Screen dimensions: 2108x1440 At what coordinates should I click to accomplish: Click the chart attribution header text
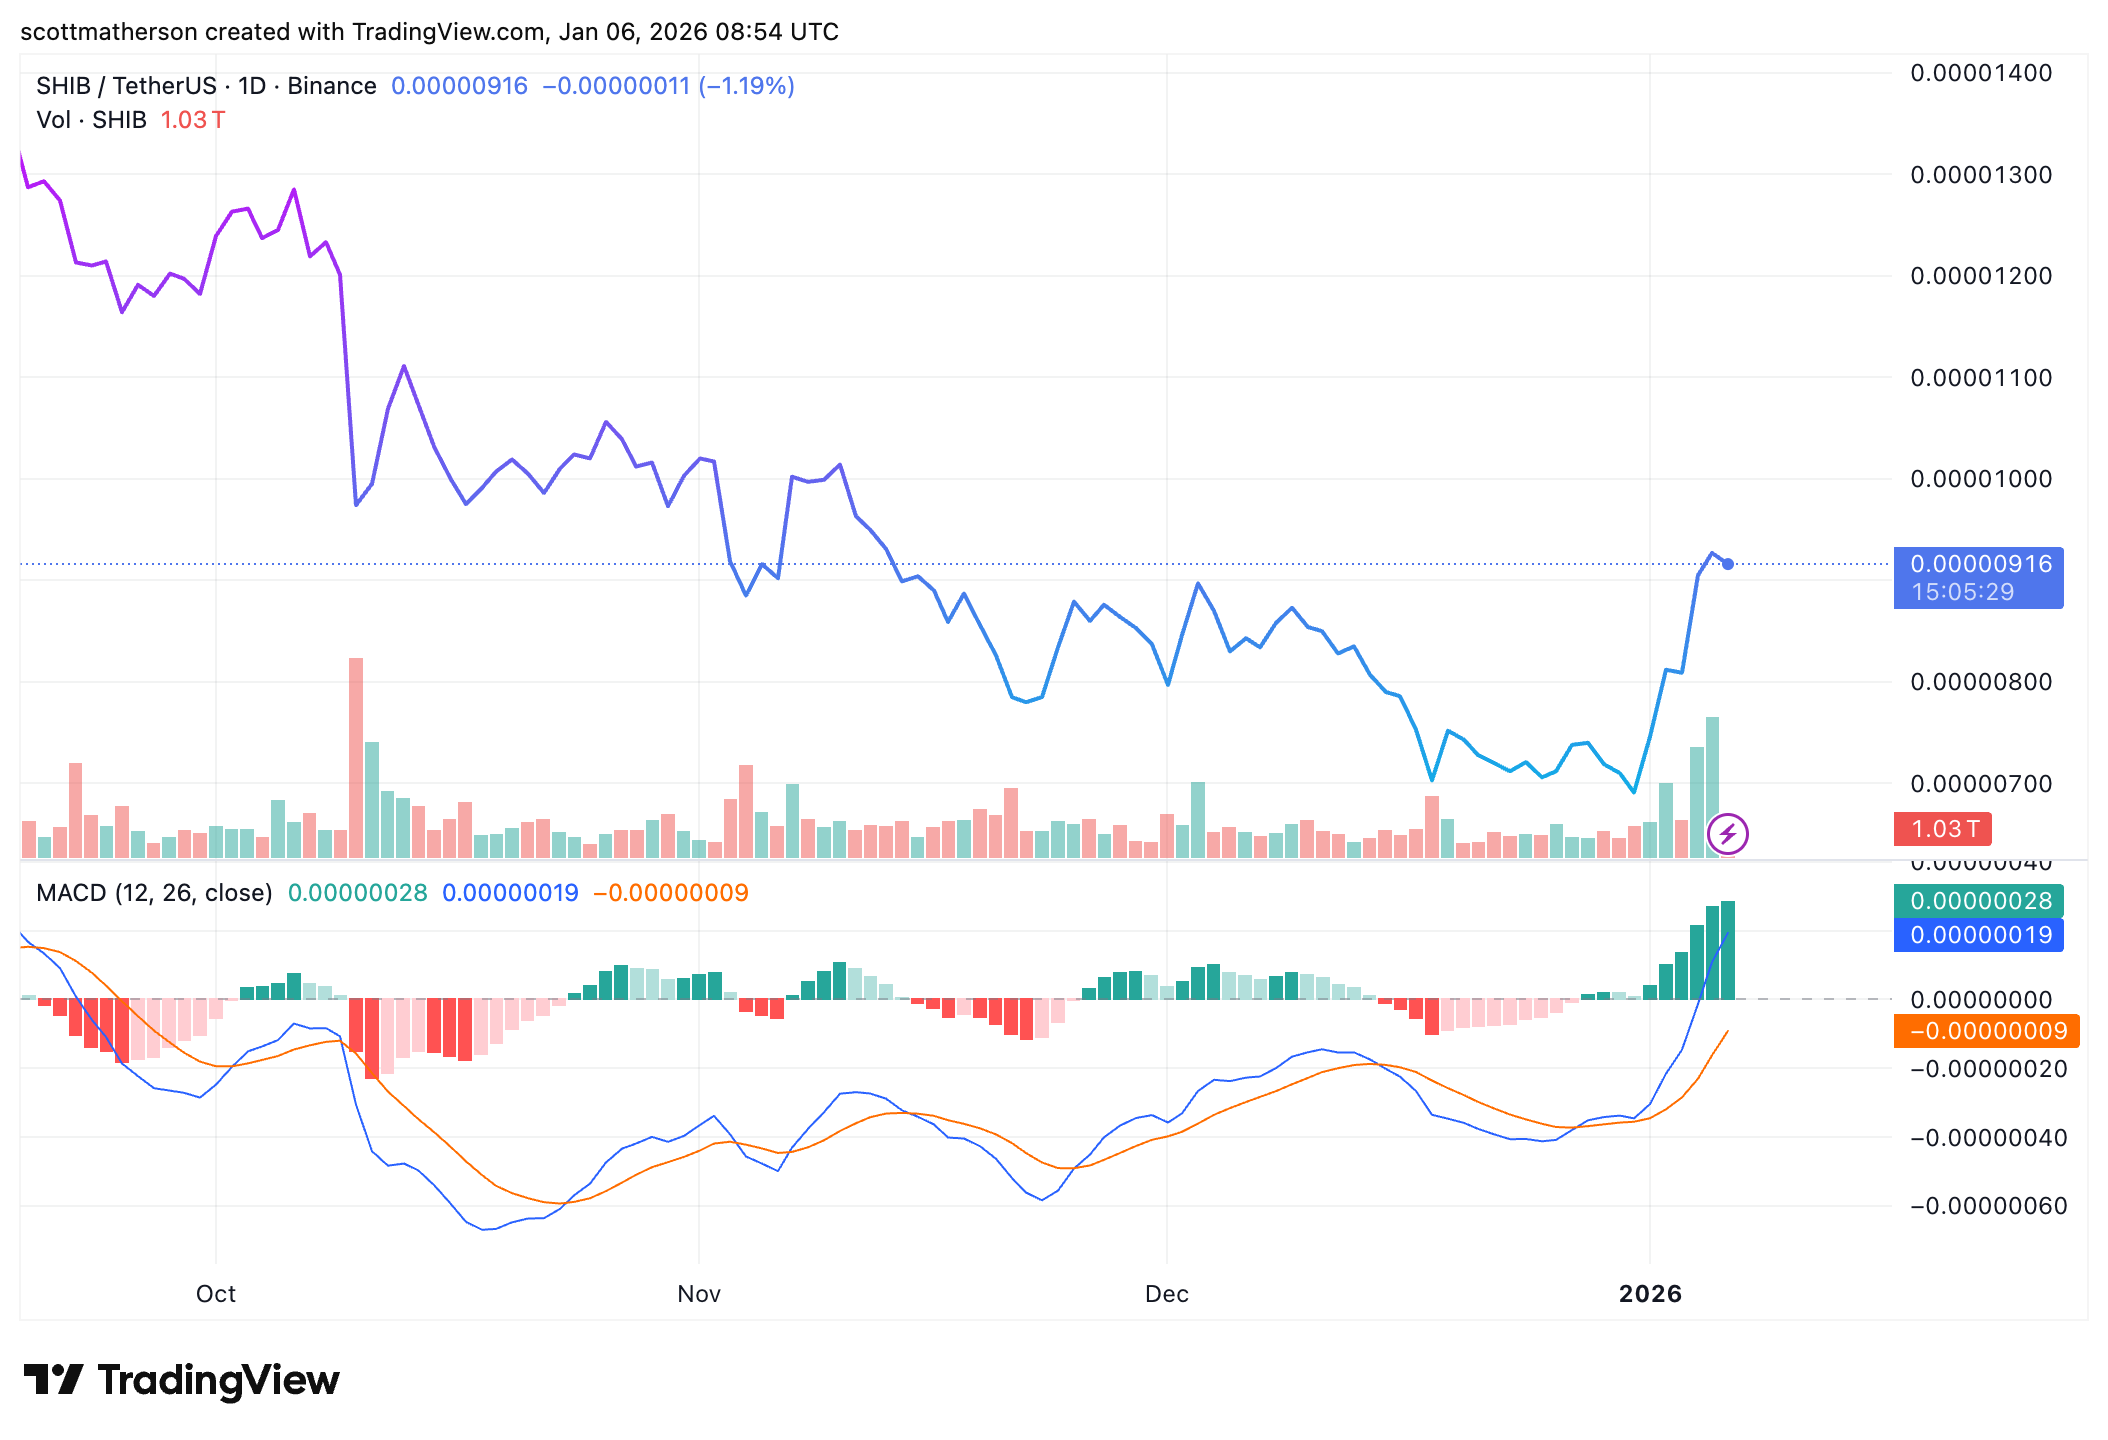(429, 32)
